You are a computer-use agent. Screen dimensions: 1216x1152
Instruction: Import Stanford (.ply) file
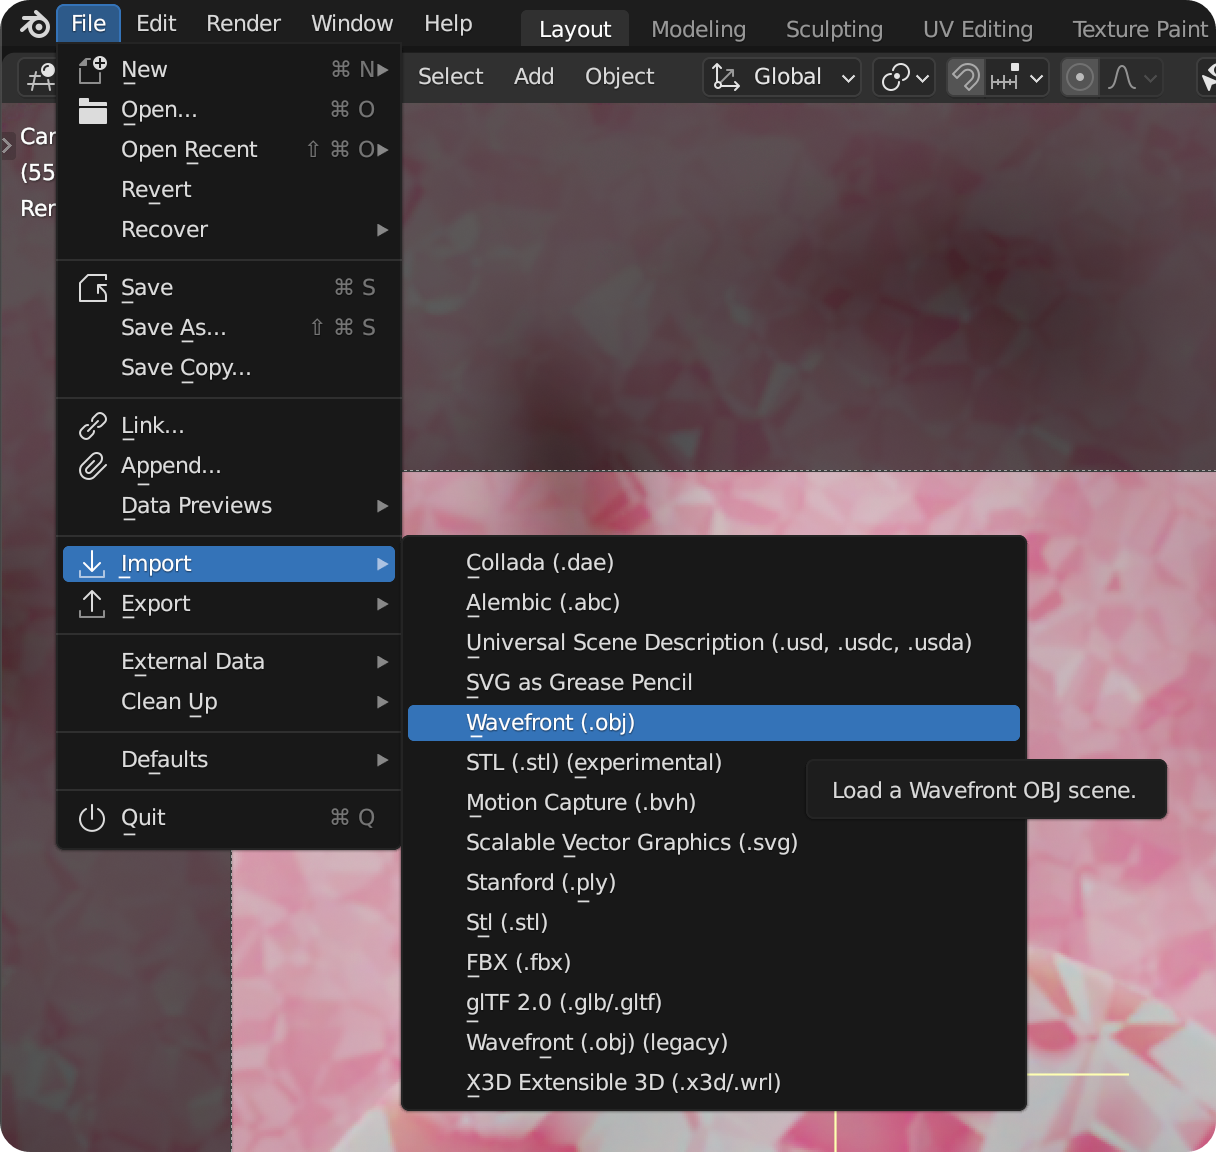tap(714, 883)
